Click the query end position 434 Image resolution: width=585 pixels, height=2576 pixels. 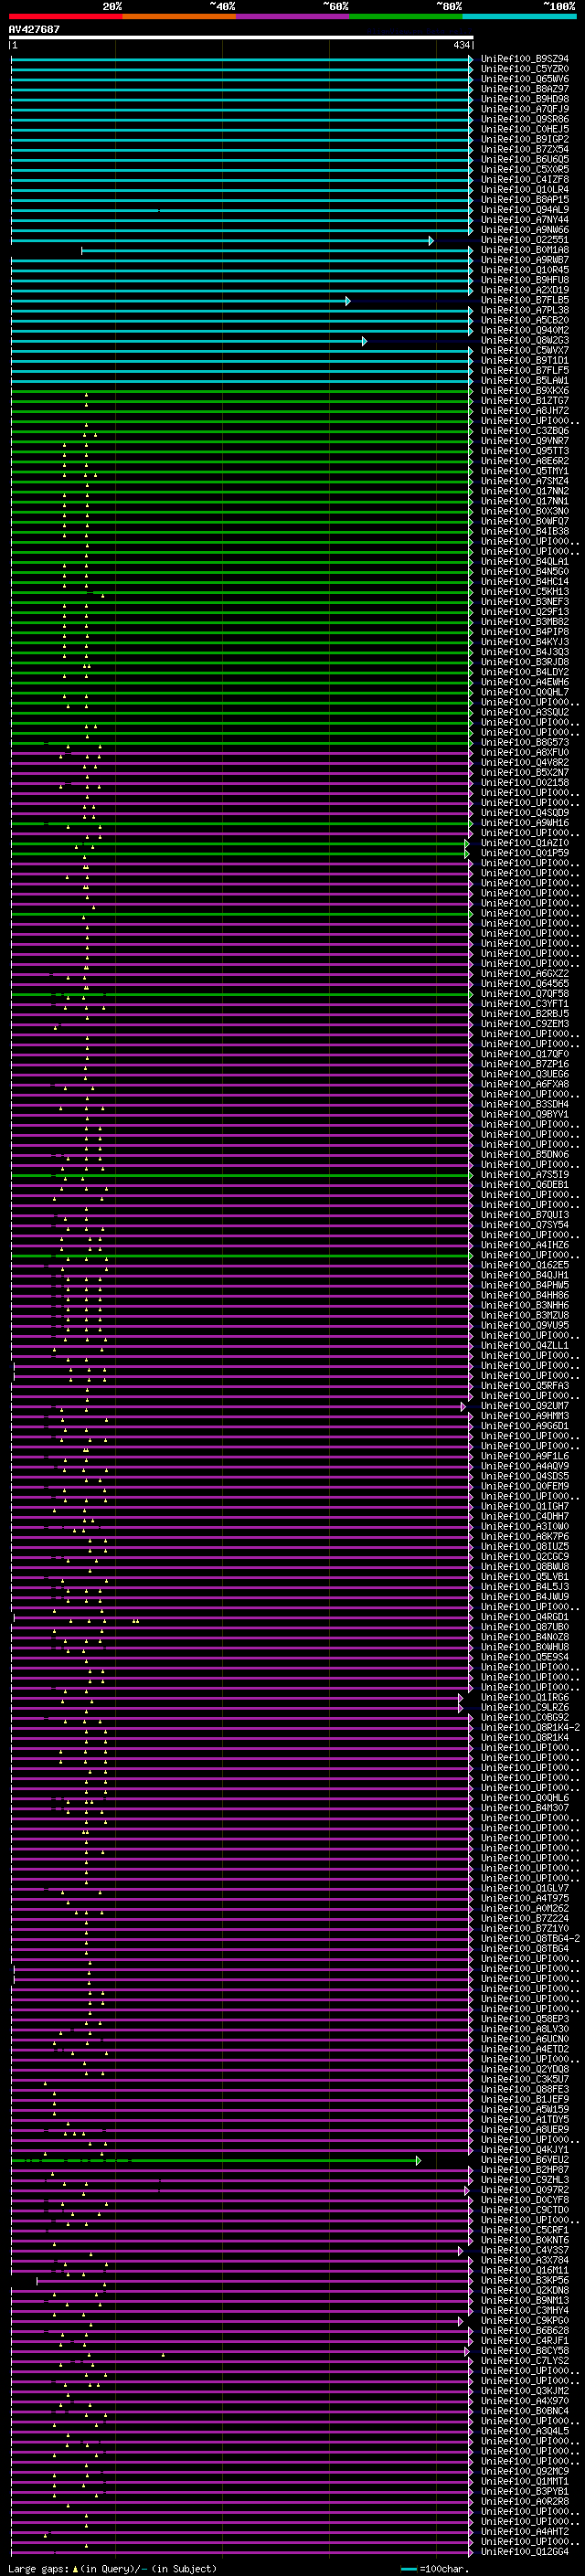coord(462,45)
